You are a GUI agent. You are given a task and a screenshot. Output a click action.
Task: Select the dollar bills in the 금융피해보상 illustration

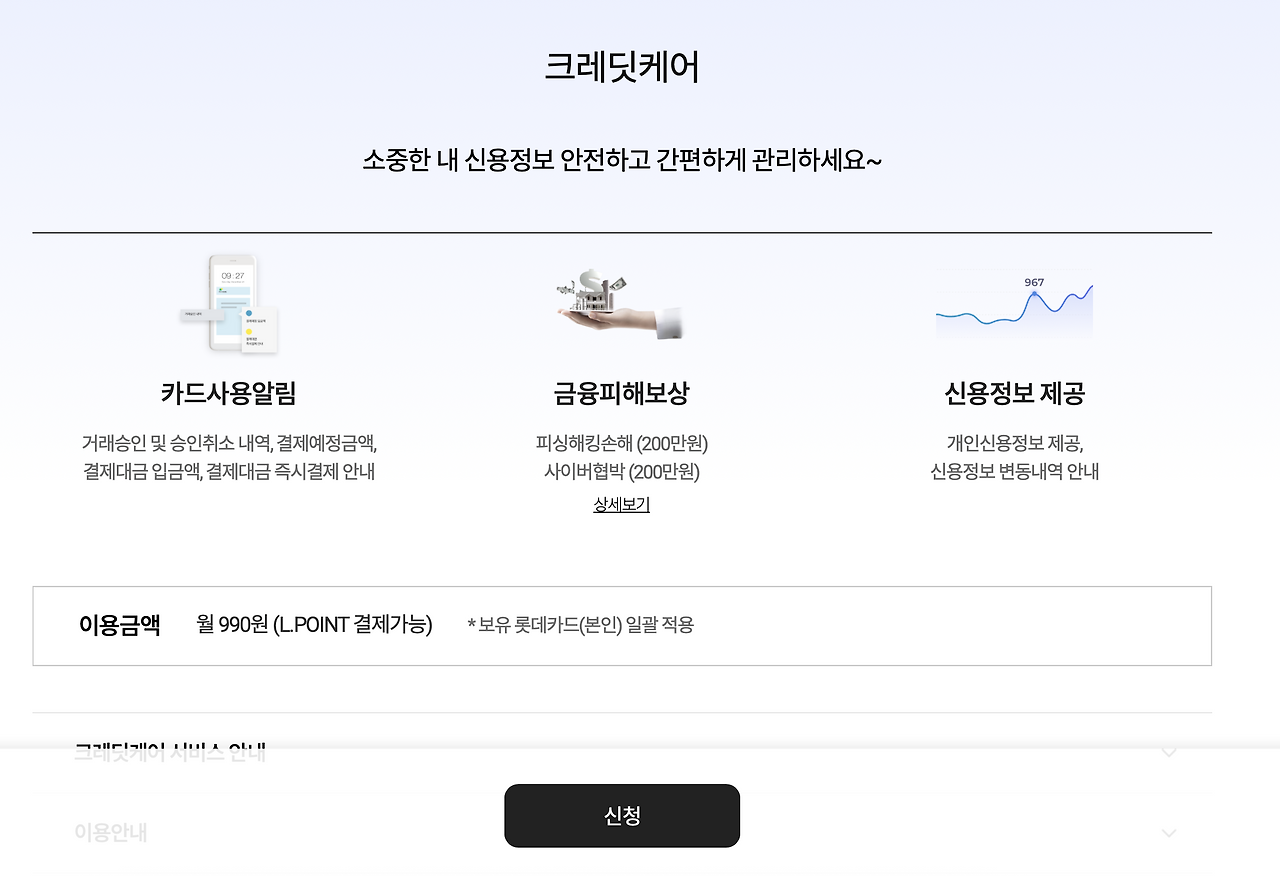[618, 284]
